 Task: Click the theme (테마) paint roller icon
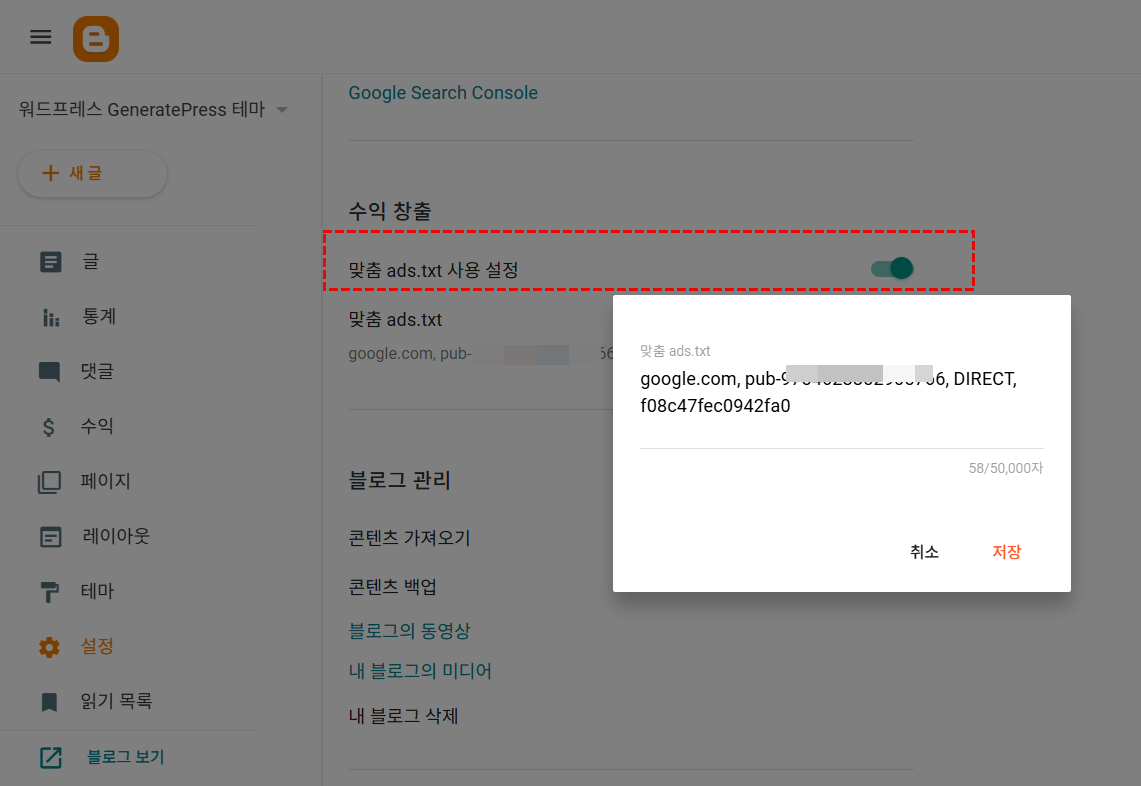click(49, 592)
